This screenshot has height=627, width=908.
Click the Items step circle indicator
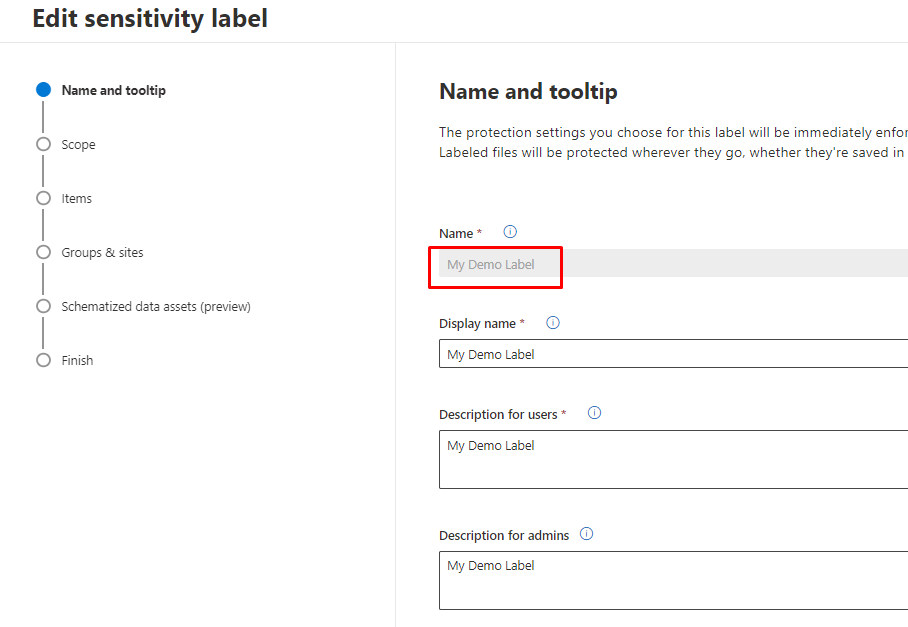(x=43, y=198)
